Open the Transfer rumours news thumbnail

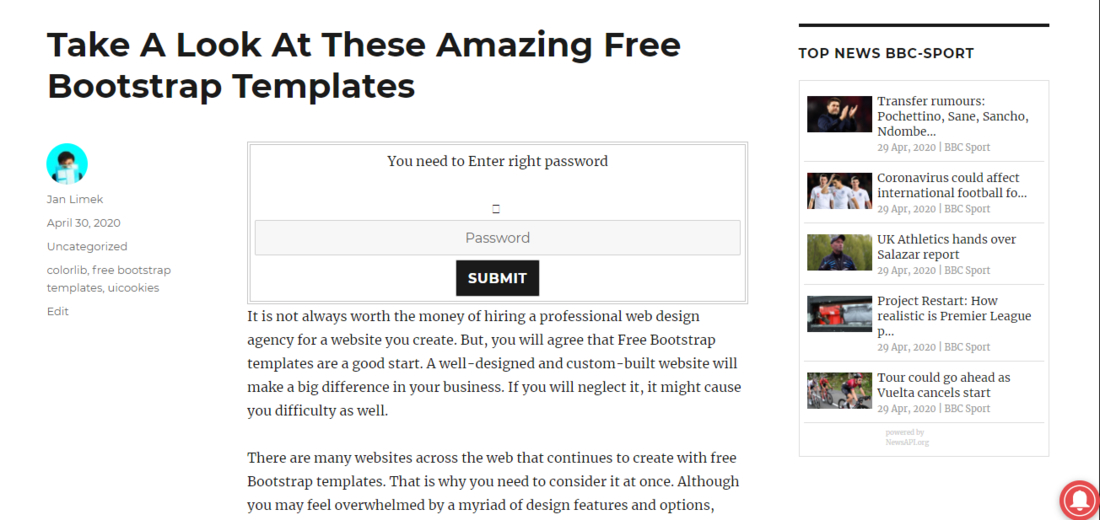[840, 114]
